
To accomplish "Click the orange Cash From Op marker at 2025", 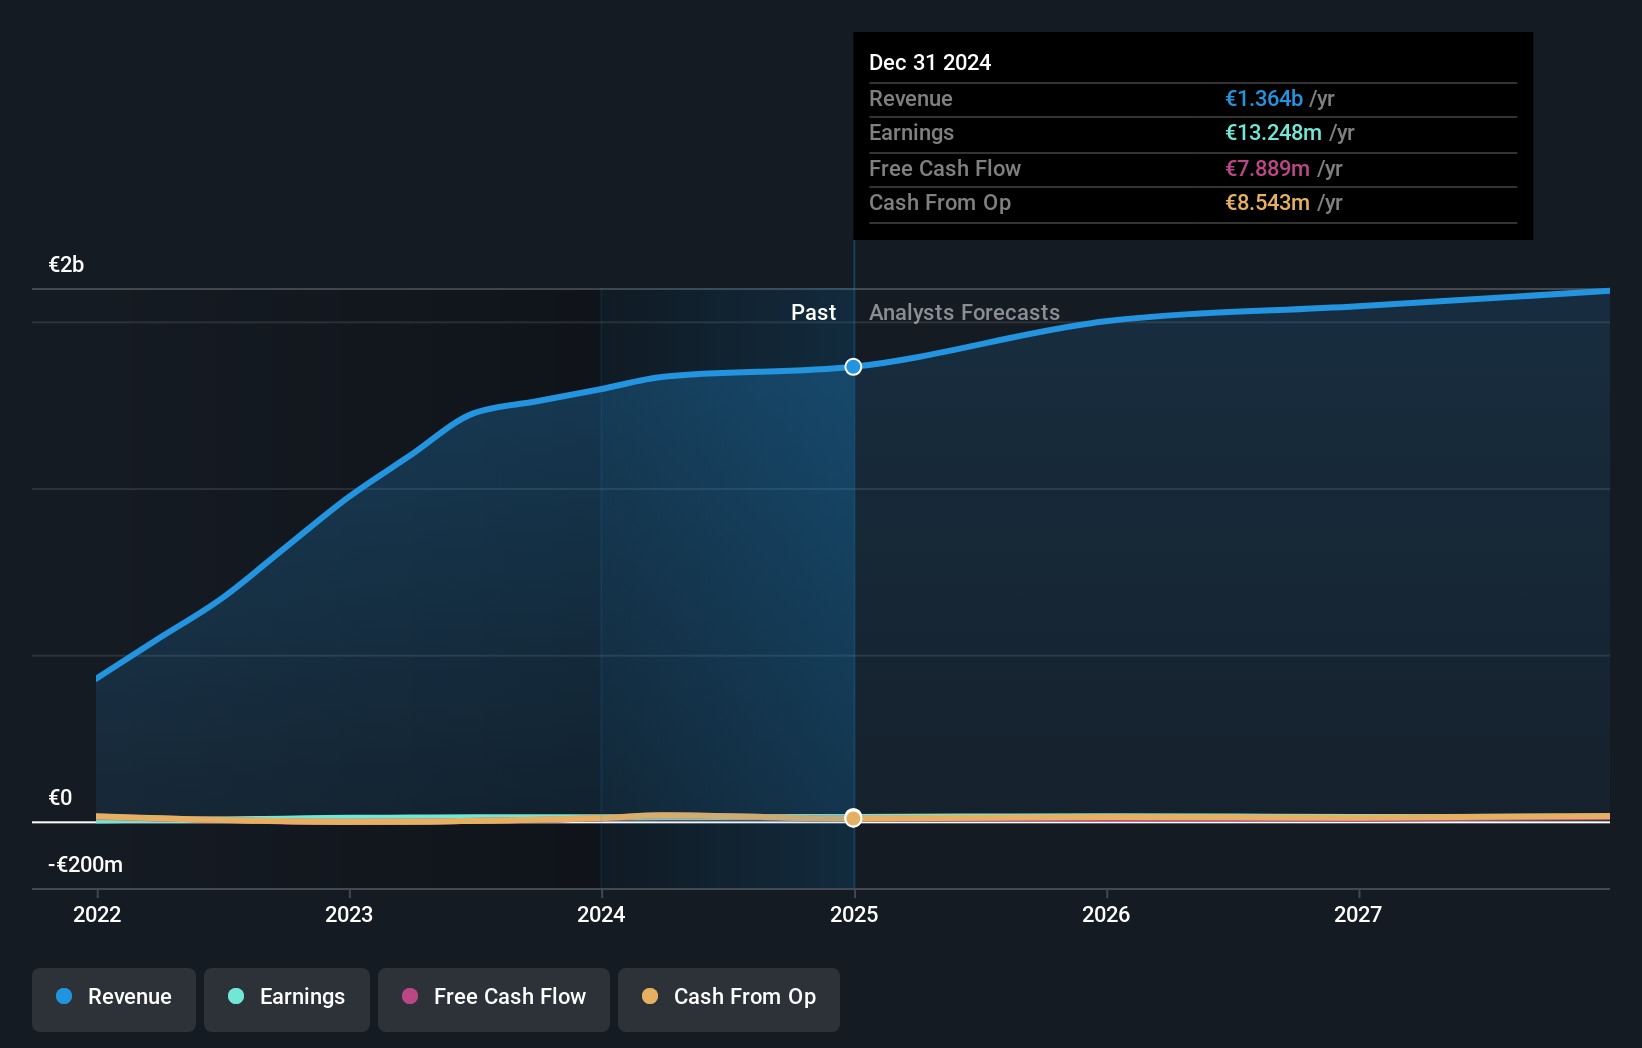I will tap(853, 818).
